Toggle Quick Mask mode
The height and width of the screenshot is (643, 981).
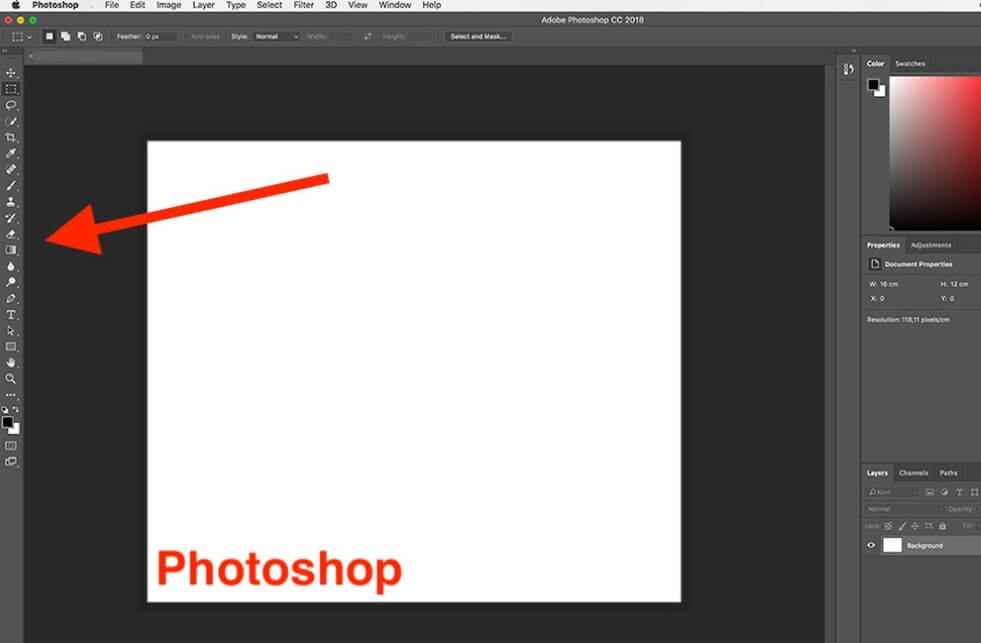click(x=11, y=446)
